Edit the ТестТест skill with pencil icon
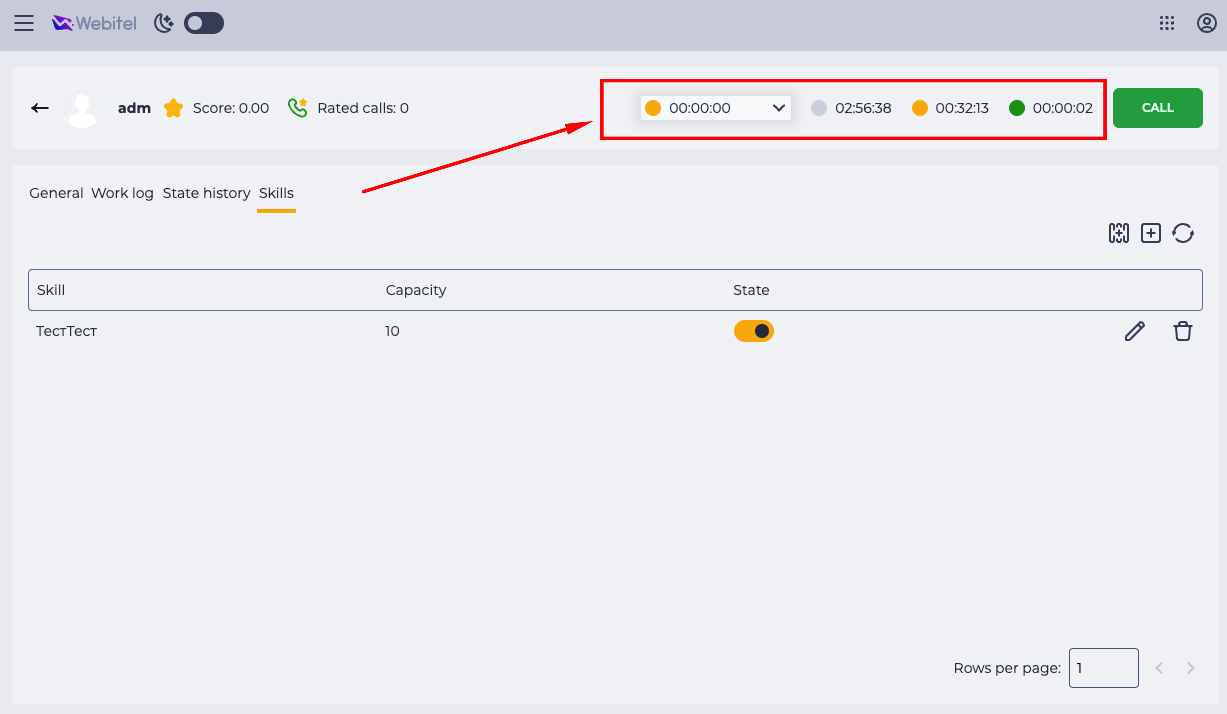The width and height of the screenshot is (1227, 714). [1134, 331]
